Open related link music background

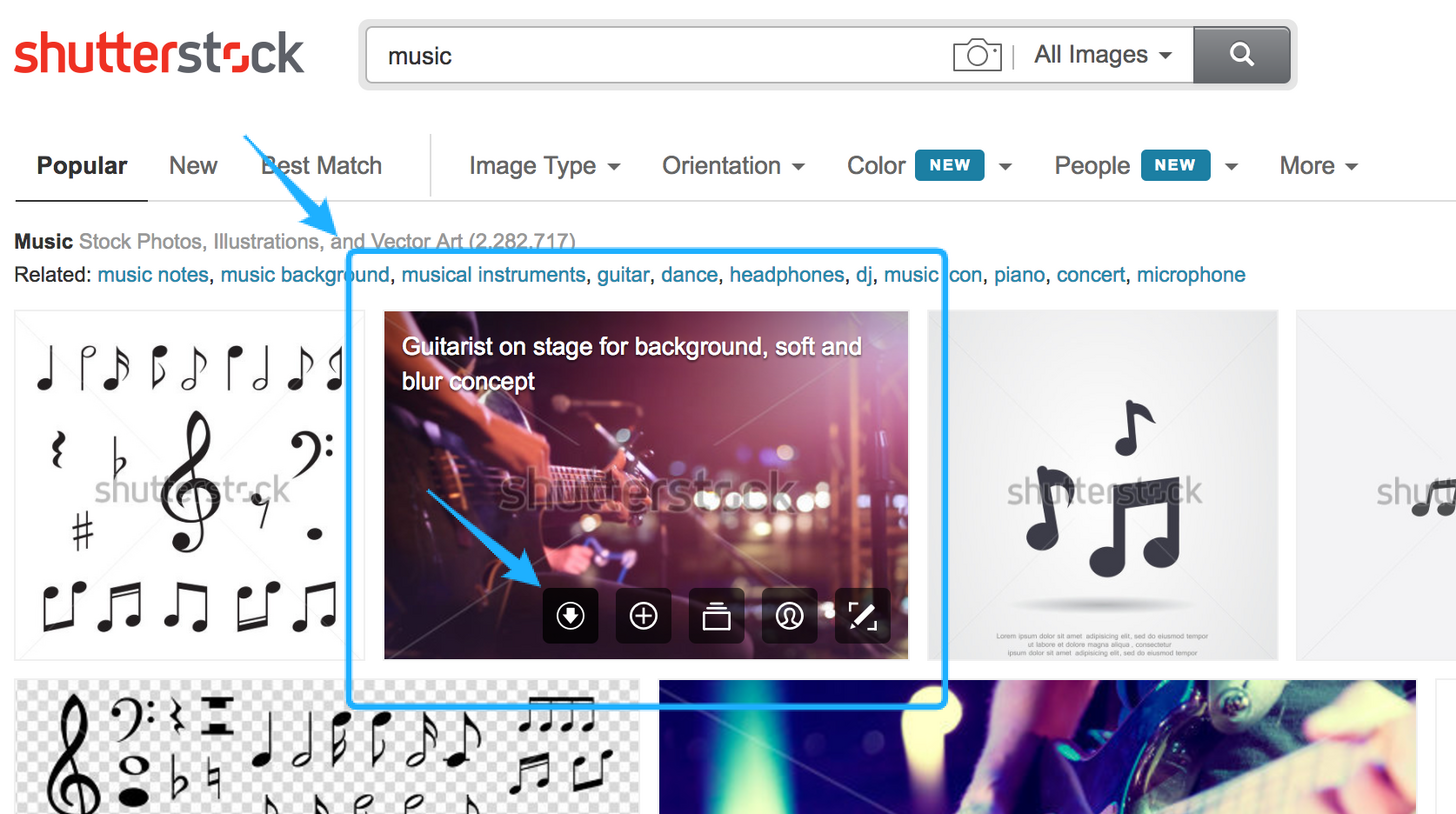(305, 275)
